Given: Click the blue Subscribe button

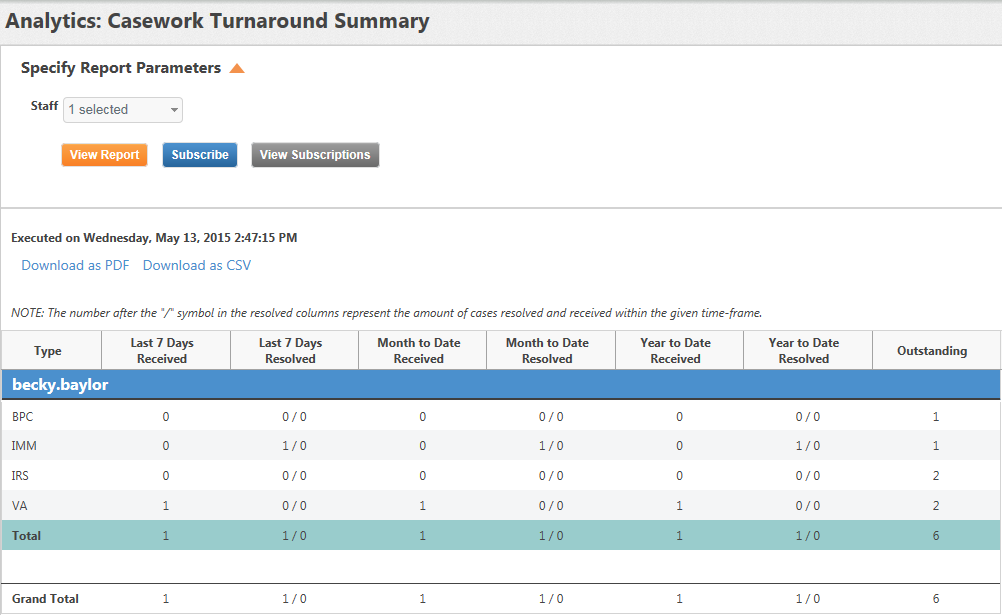Looking at the screenshot, I should [200, 155].
